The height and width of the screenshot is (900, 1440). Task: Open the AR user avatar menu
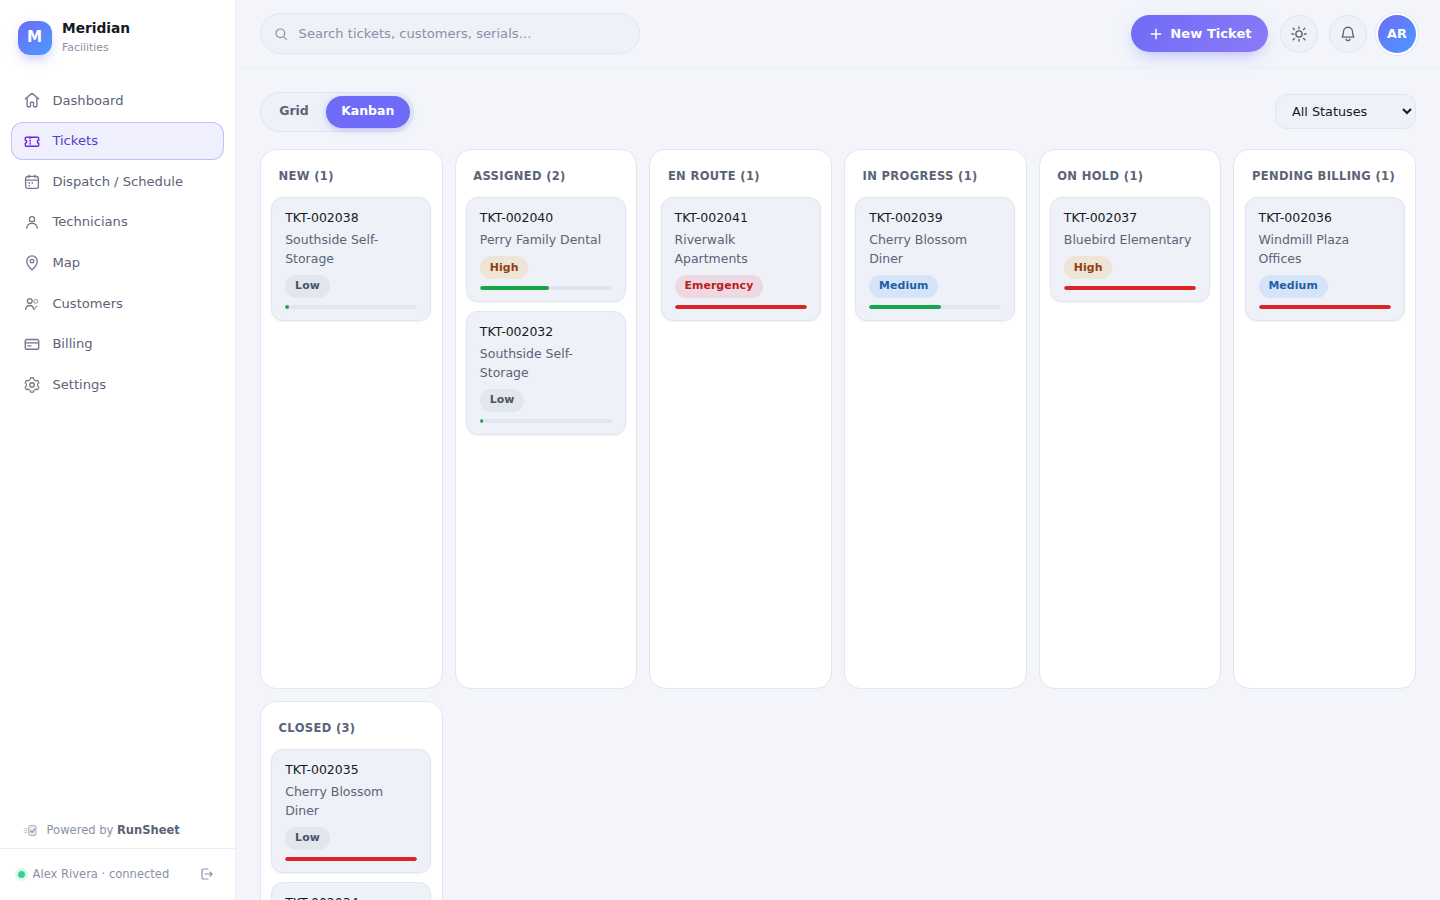point(1397,34)
